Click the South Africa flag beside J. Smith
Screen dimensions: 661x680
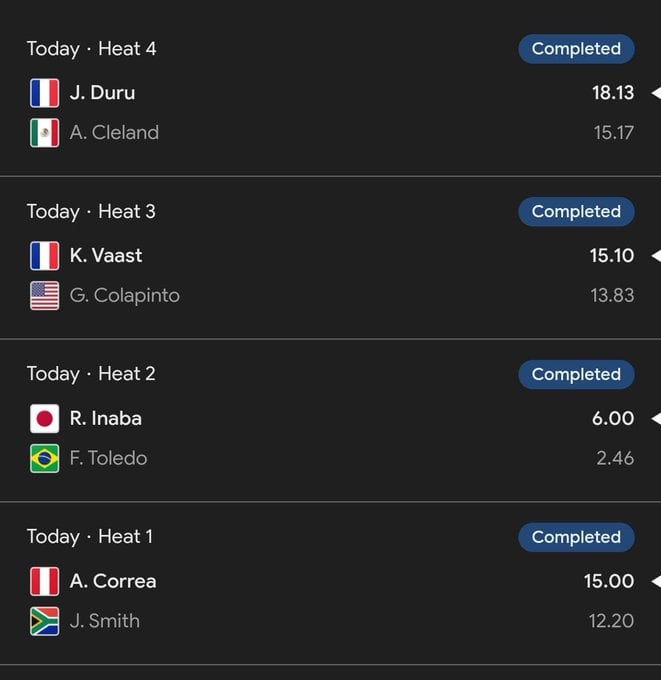(44, 621)
